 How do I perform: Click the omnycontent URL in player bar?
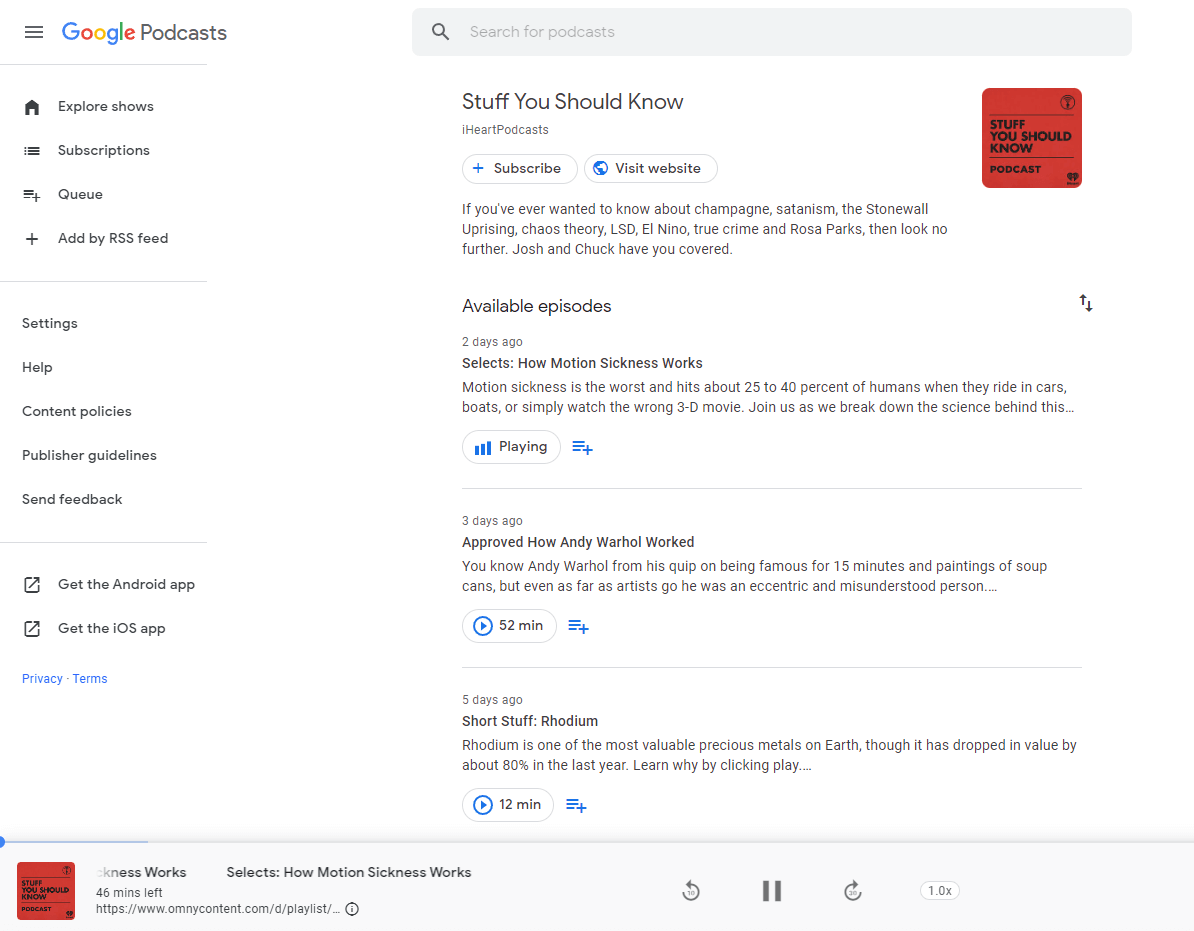coord(218,909)
